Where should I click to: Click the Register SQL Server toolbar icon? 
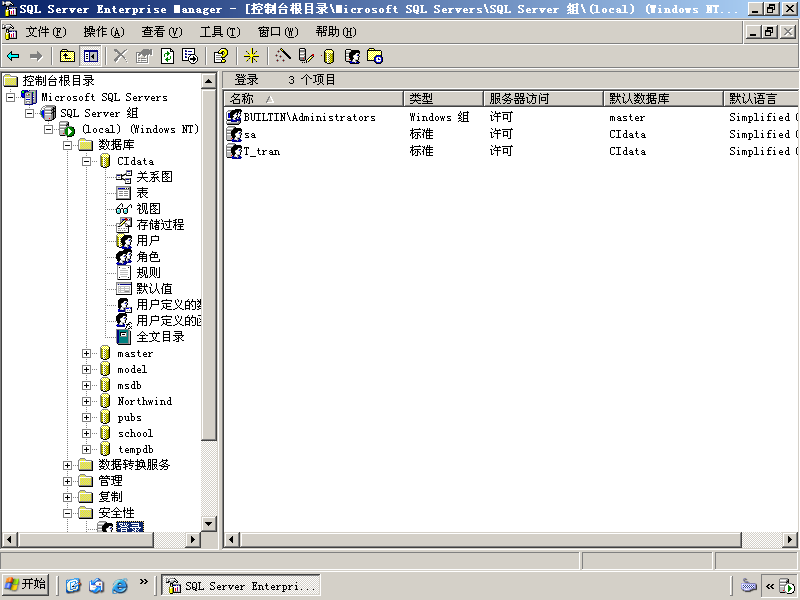[306, 56]
